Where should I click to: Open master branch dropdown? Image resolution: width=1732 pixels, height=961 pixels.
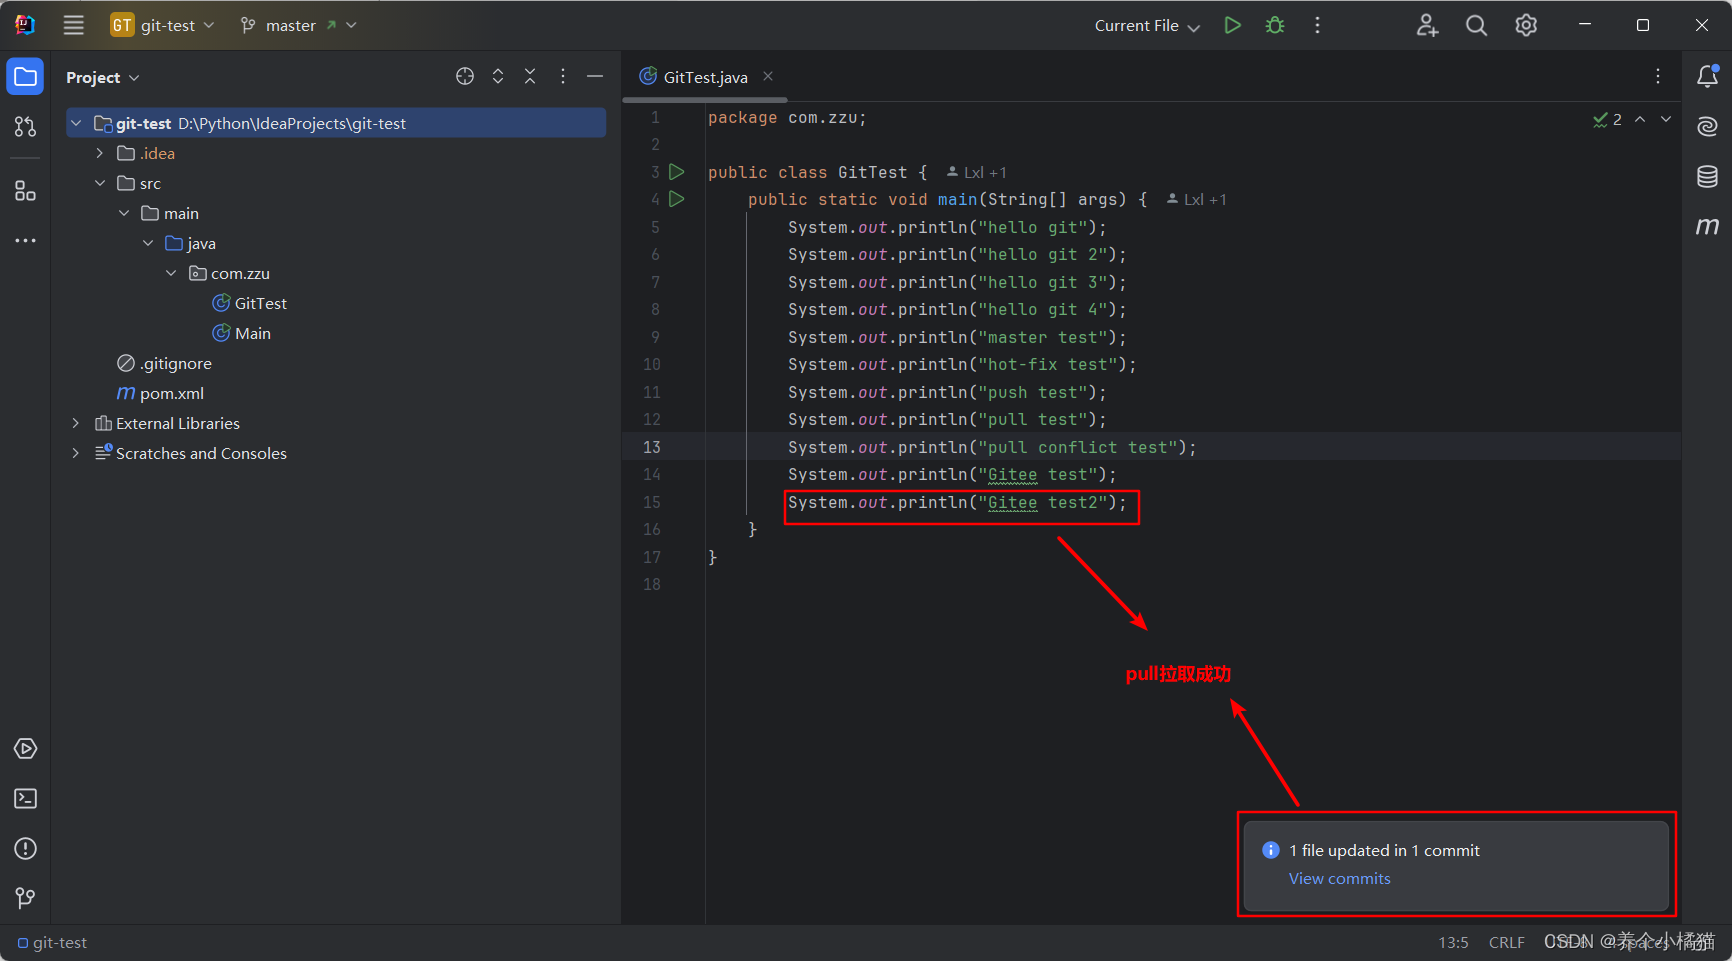298,25
